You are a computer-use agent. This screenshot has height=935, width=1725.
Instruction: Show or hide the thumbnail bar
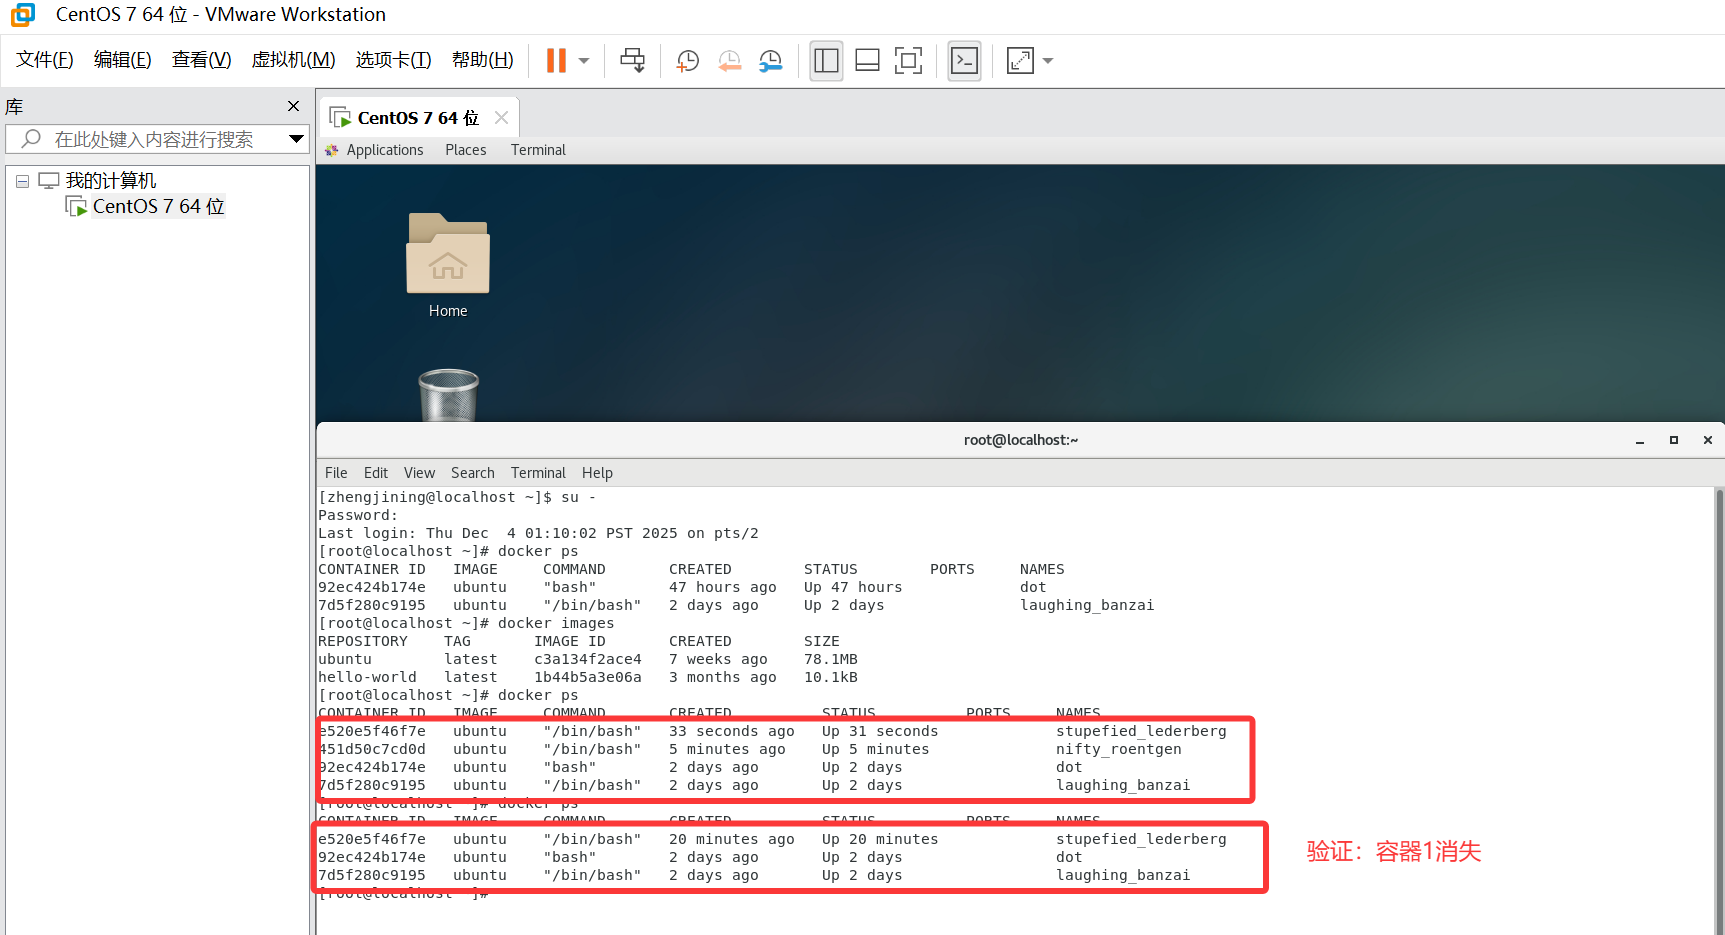tap(866, 60)
